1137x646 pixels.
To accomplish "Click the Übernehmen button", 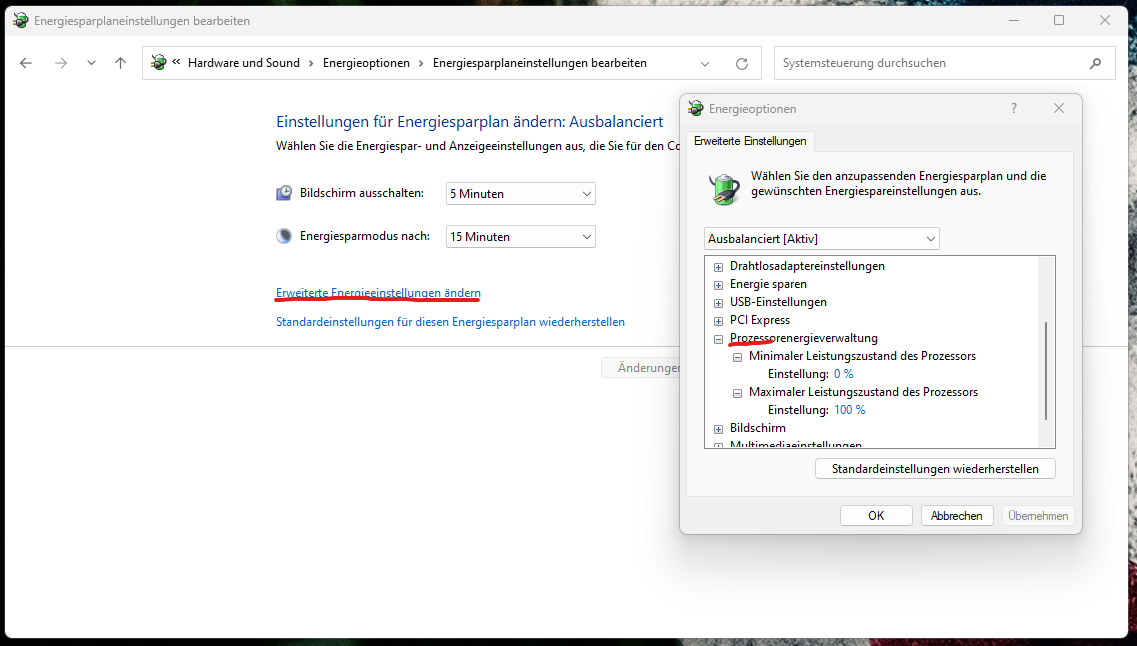I will point(1038,515).
